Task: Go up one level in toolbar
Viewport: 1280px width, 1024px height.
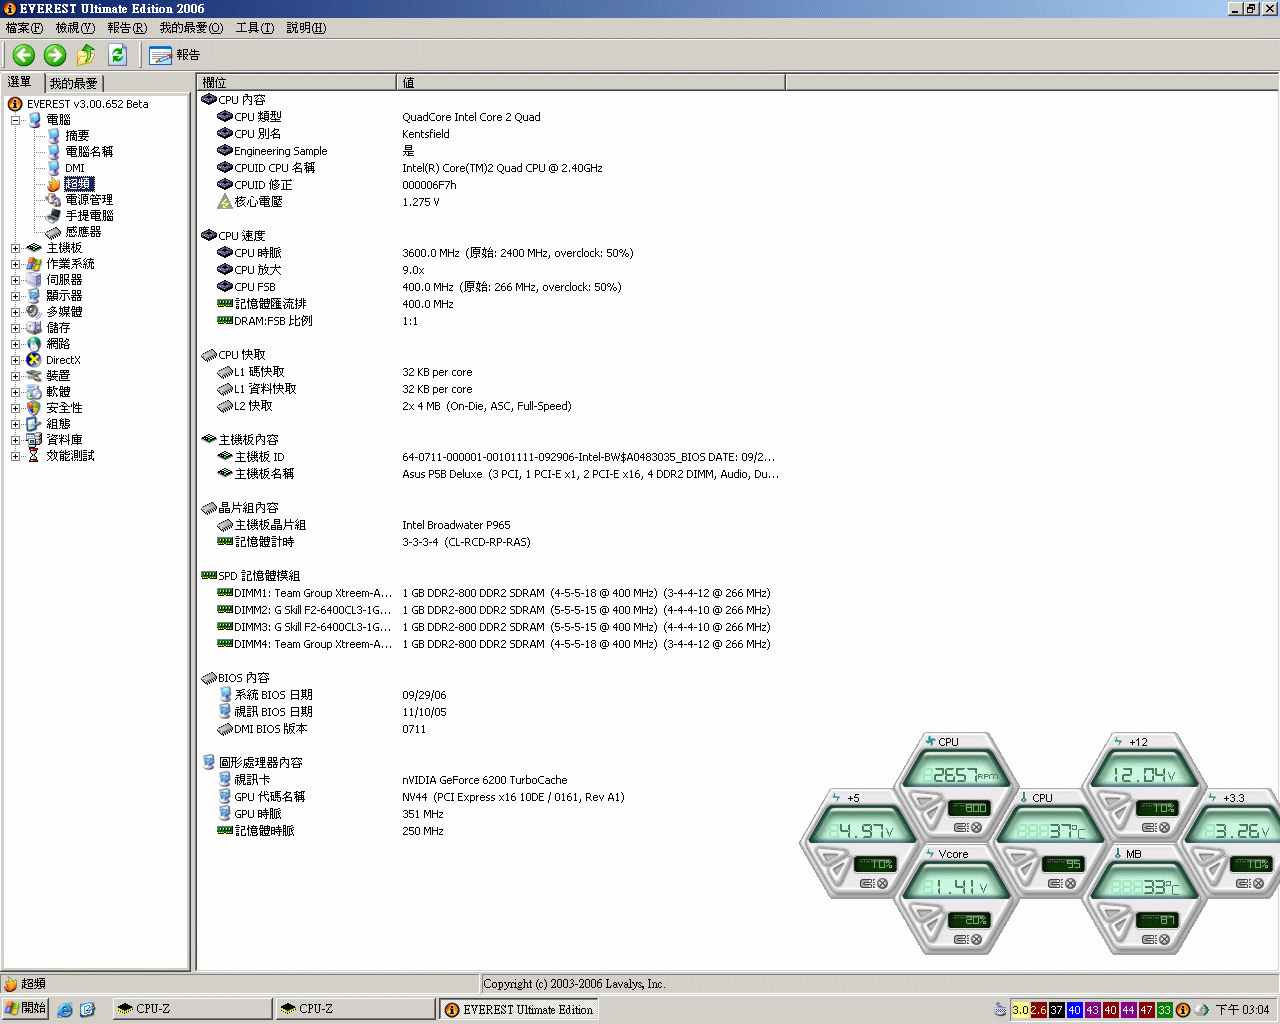Action: [86, 55]
